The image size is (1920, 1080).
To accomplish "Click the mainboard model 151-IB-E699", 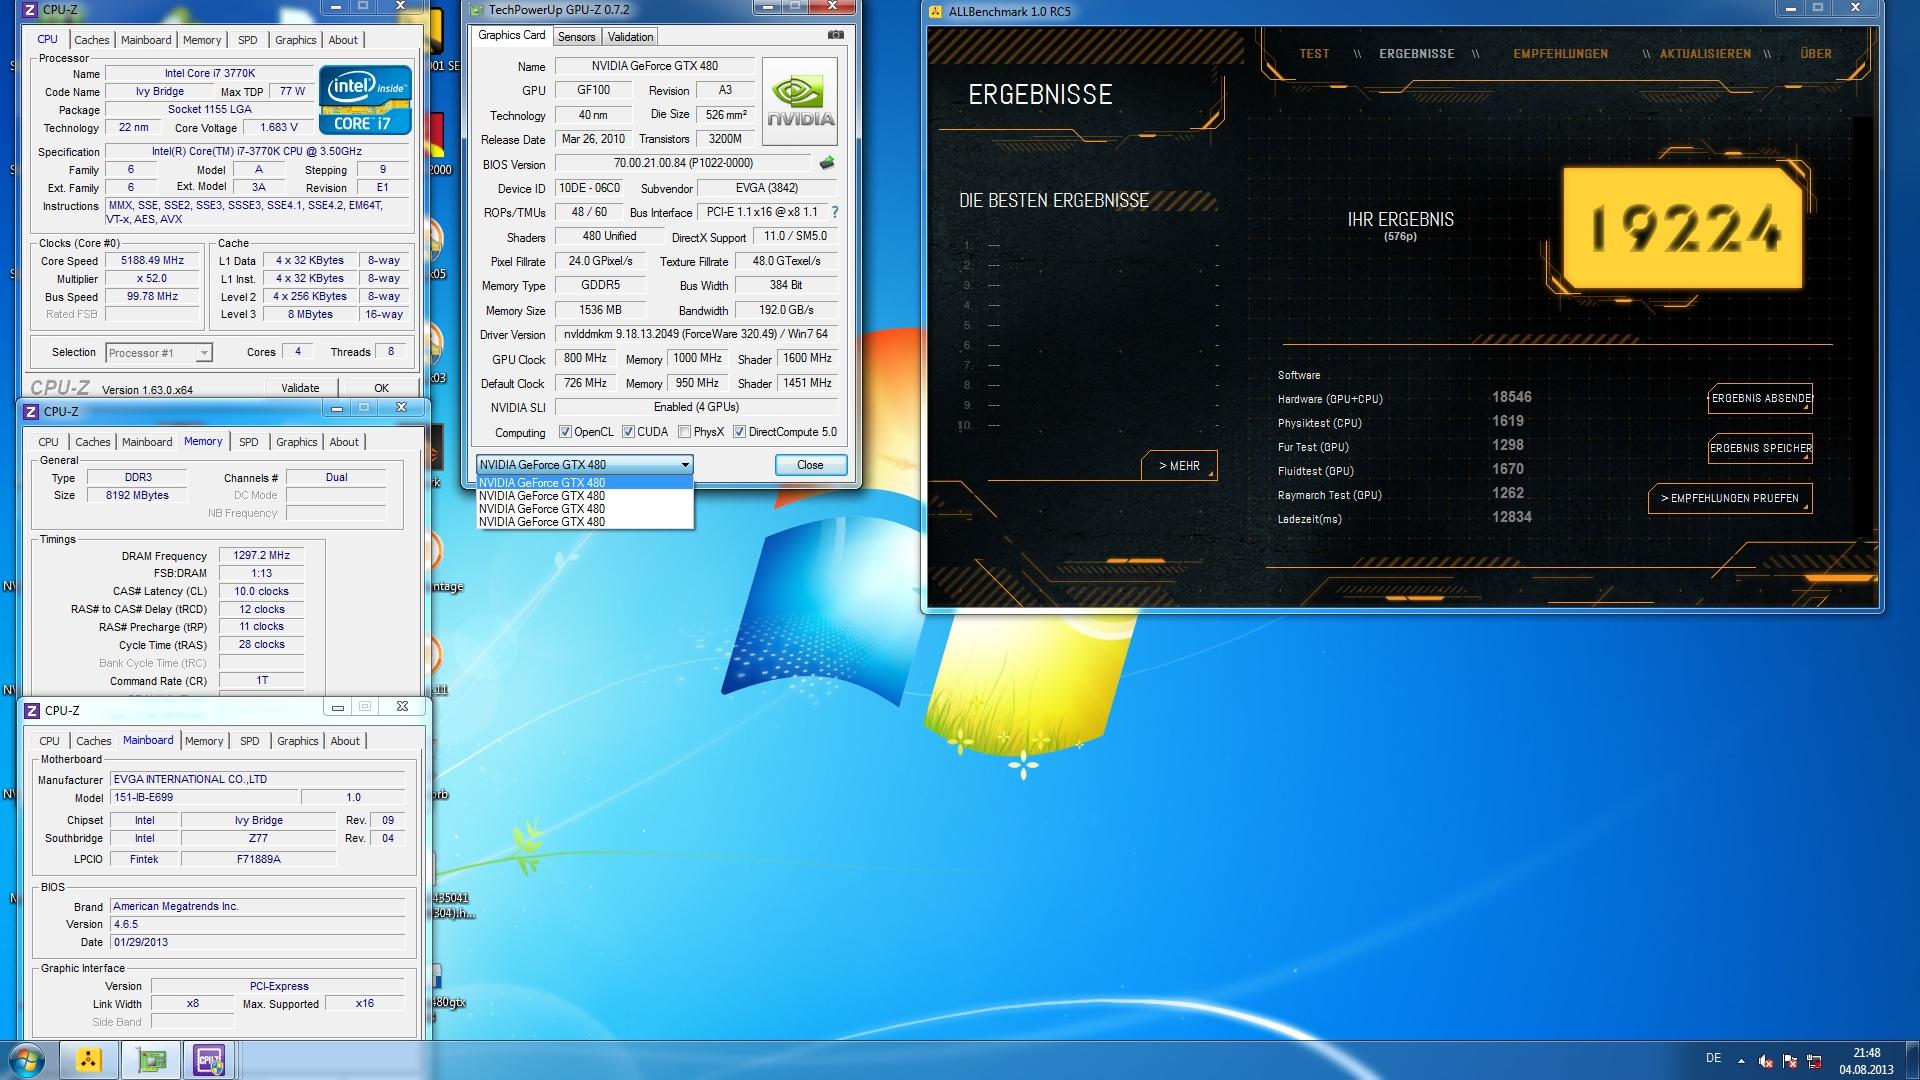I will 204,797.
